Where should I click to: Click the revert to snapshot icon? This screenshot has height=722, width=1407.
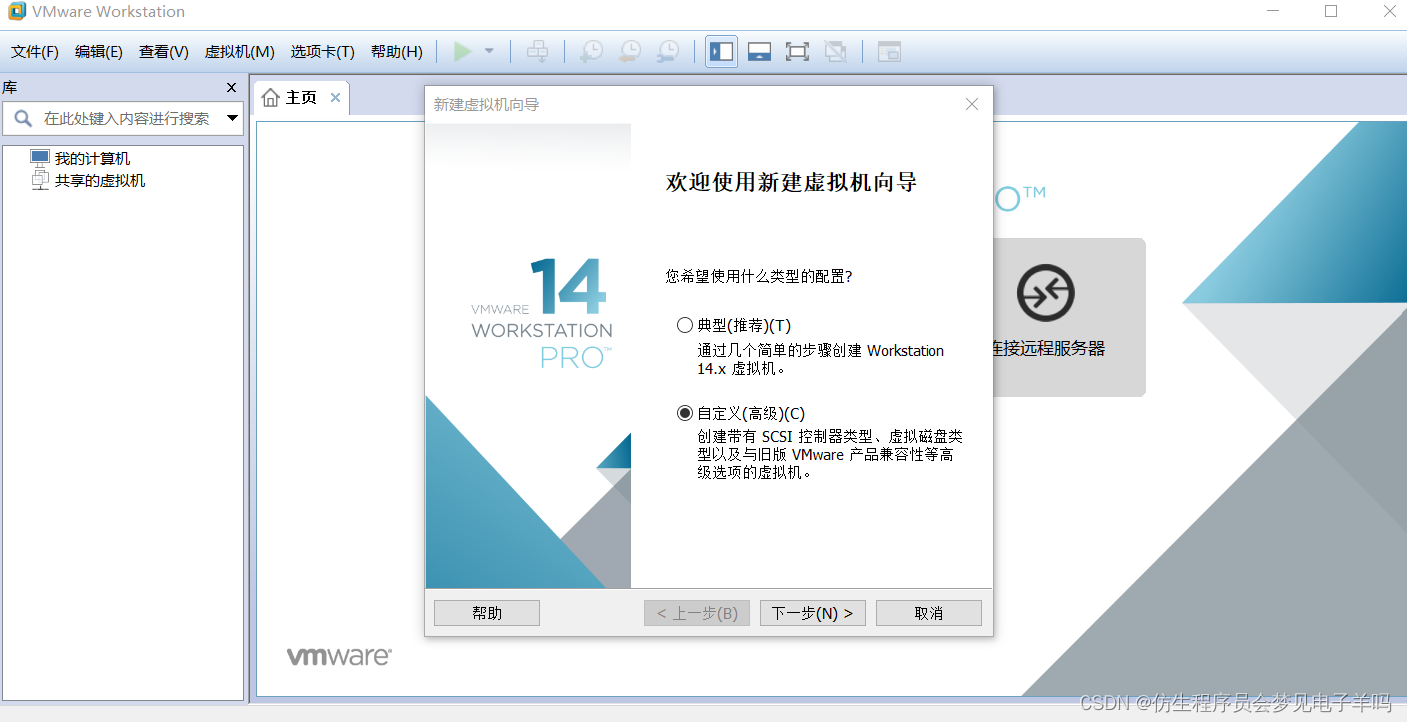[x=630, y=51]
